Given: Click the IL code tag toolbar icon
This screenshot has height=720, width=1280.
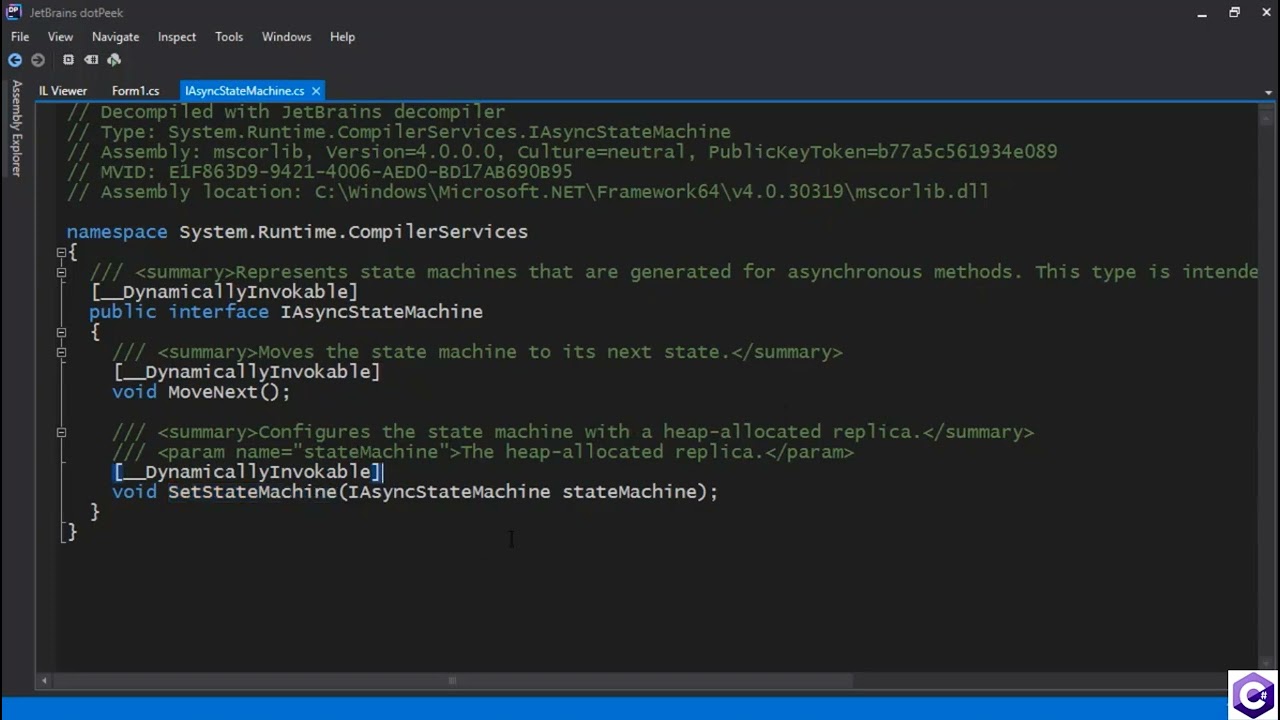Looking at the screenshot, I should 91,60.
